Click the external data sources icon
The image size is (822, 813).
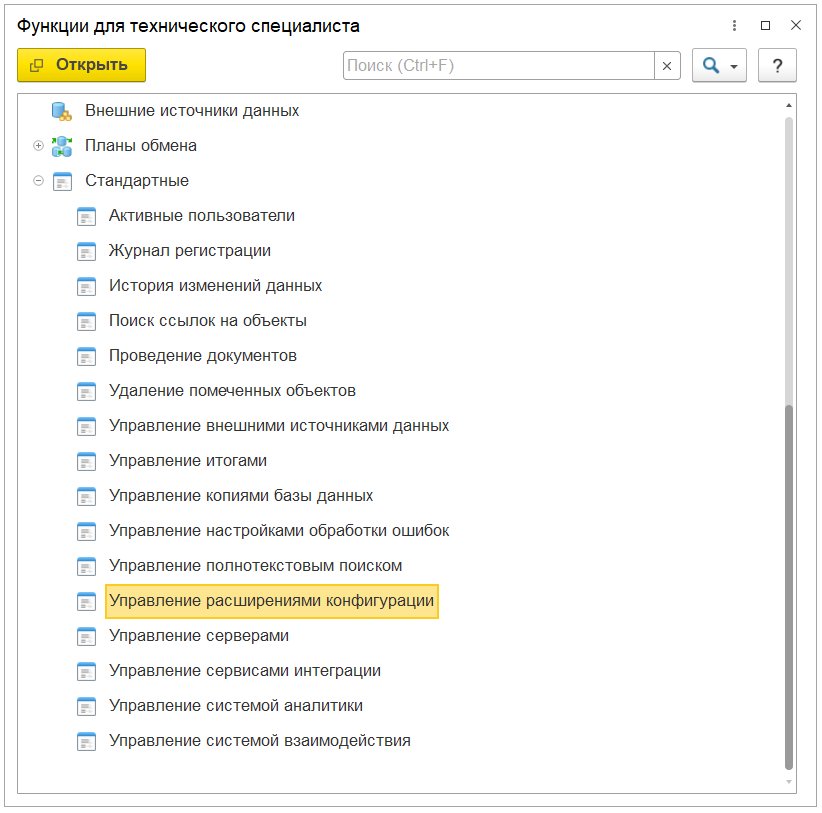click(x=62, y=111)
